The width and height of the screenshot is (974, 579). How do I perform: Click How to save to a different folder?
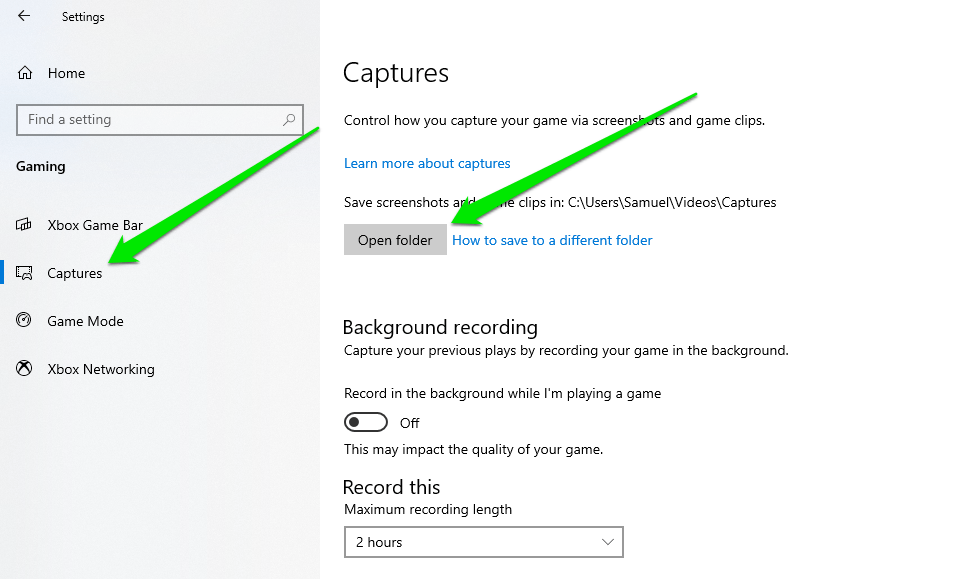pyautogui.click(x=552, y=240)
